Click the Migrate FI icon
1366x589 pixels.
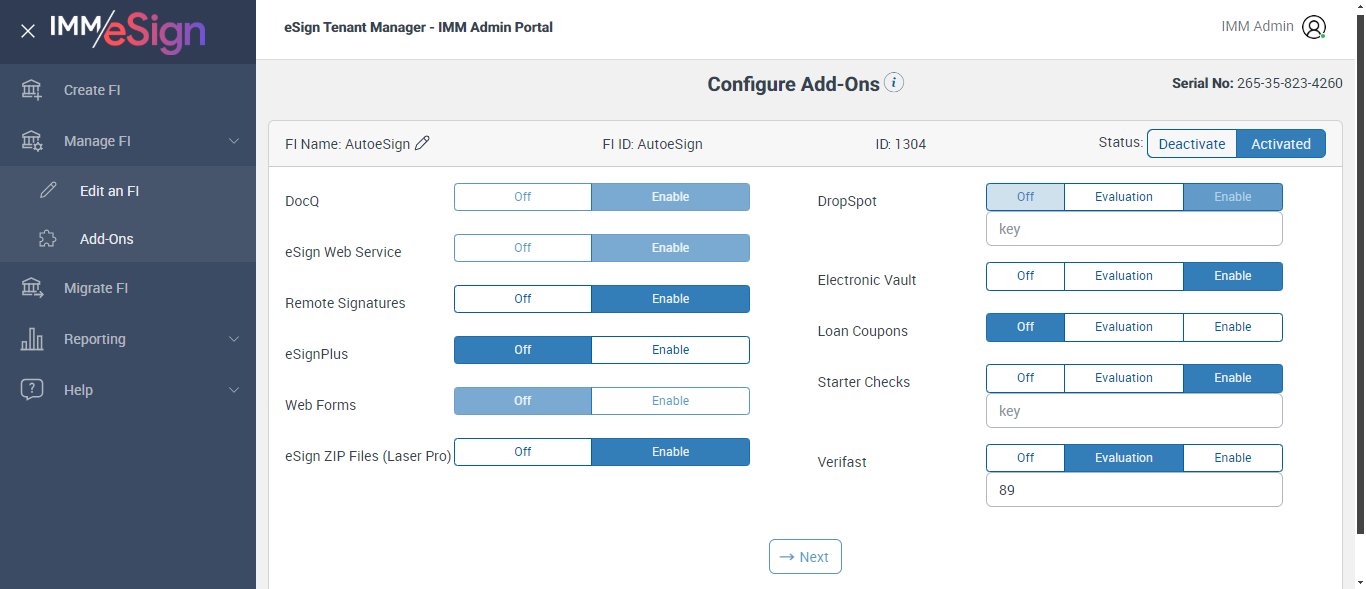click(x=32, y=288)
